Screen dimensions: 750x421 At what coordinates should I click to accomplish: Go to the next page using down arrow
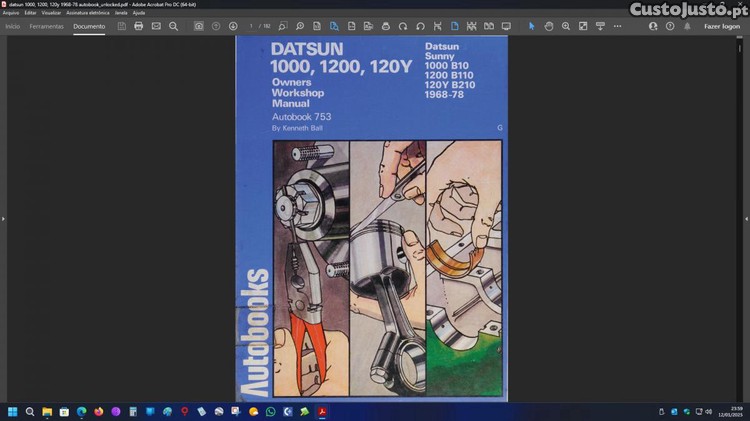[233, 26]
